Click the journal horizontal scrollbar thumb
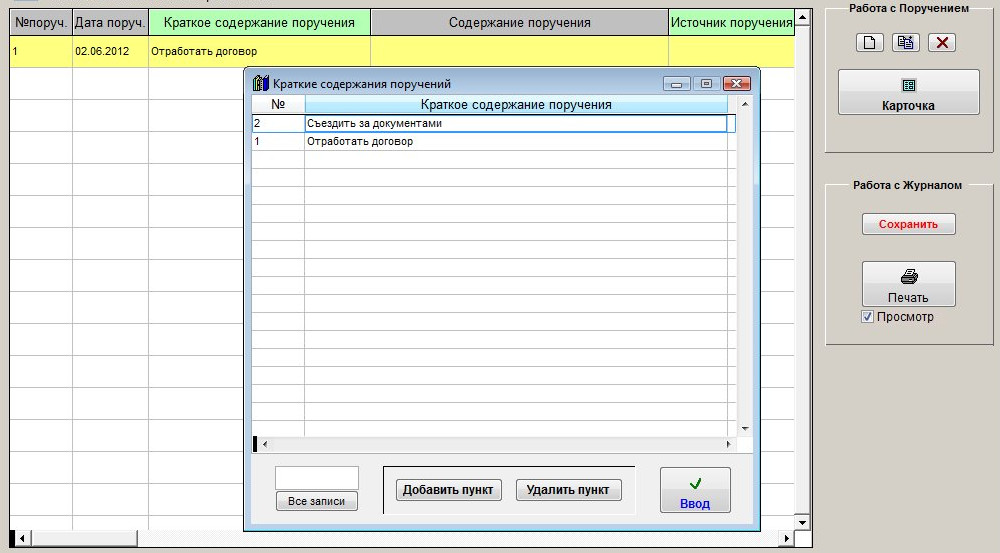 (84, 539)
